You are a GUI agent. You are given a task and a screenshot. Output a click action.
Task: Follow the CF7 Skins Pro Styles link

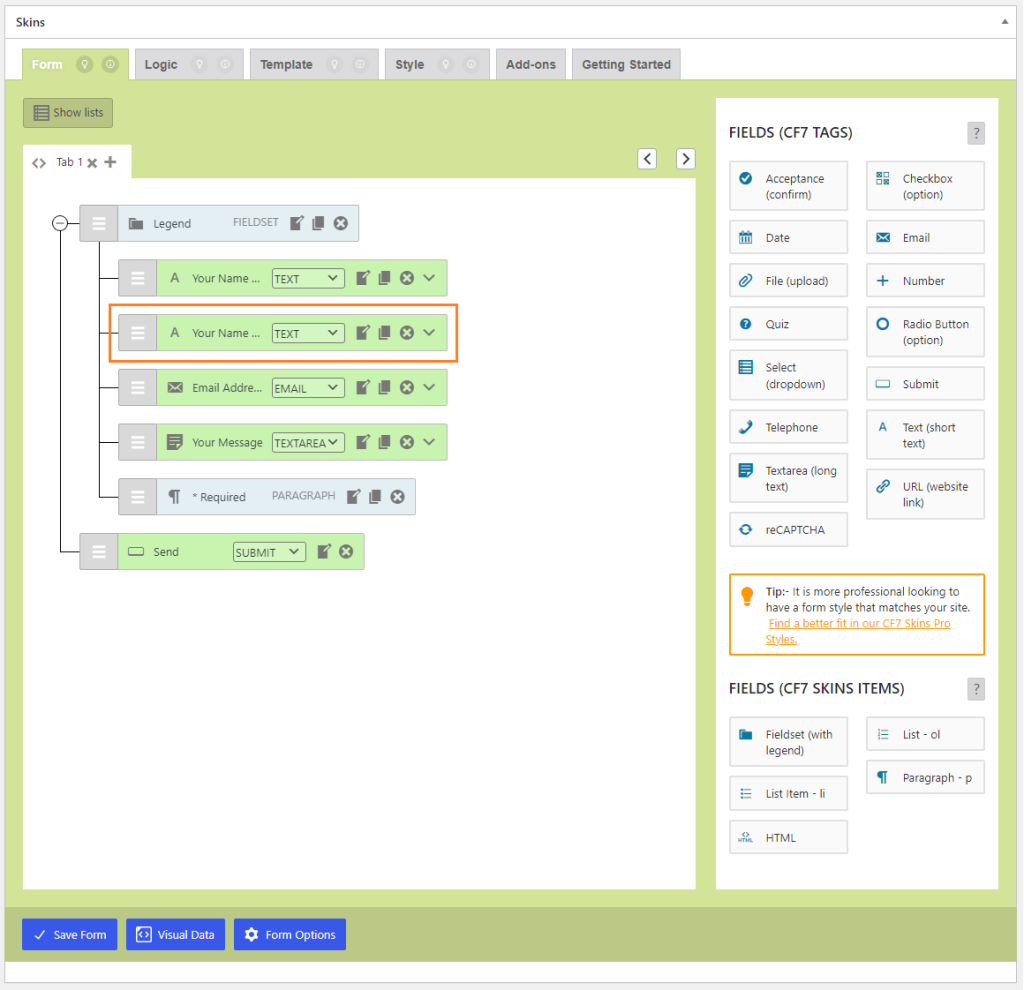[858, 631]
